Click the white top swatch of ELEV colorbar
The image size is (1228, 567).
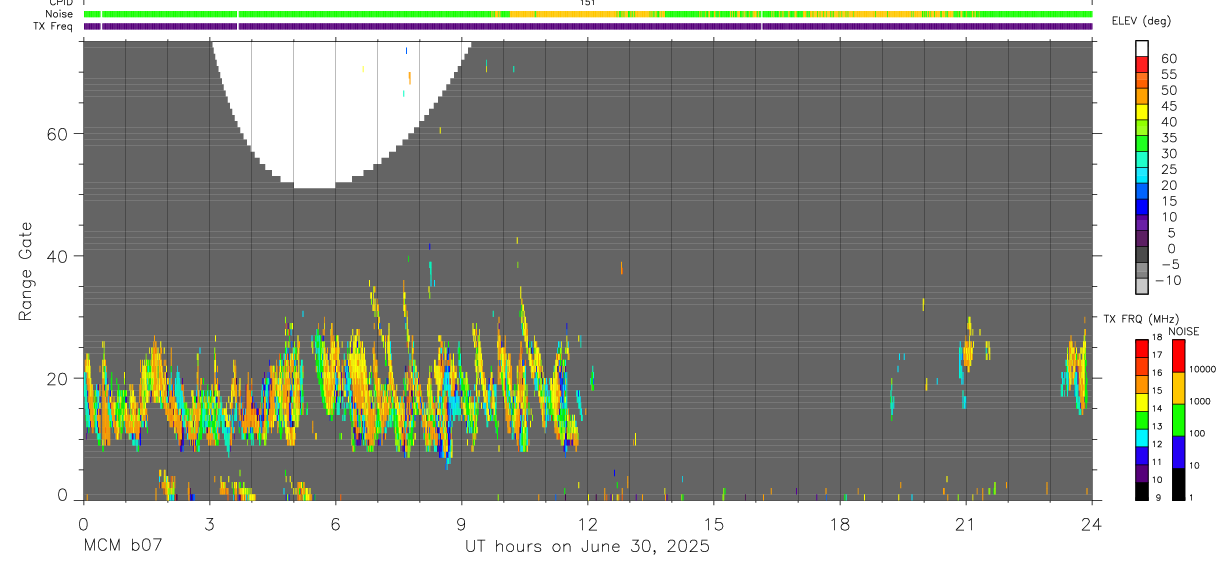pyautogui.click(x=1142, y=48)
